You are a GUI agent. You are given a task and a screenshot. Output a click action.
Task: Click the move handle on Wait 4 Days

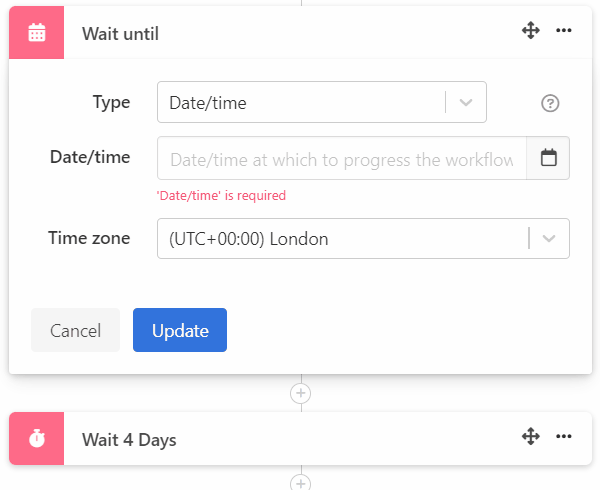531,437
